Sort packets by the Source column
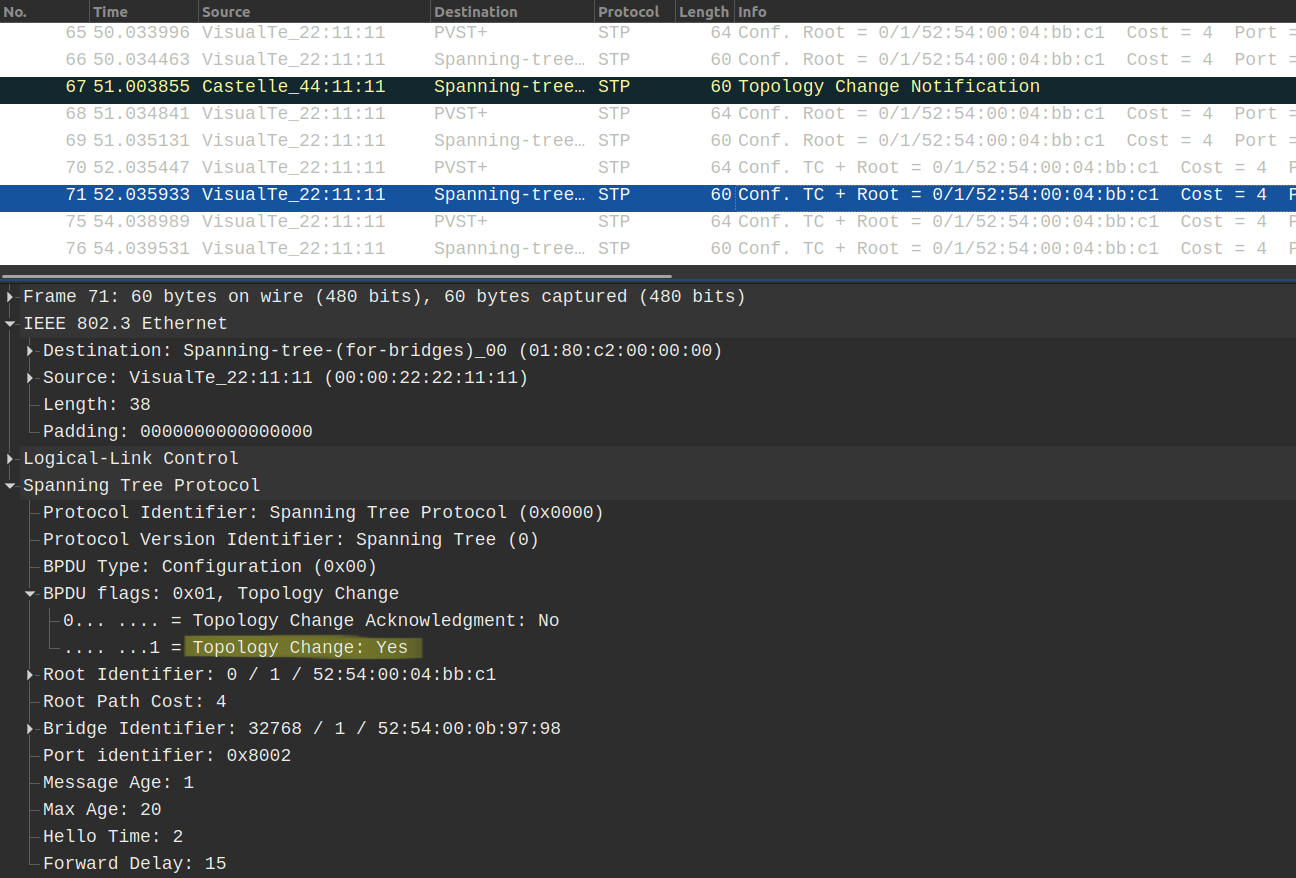Viewport: 1296px width, 878px height. [230, 11]
